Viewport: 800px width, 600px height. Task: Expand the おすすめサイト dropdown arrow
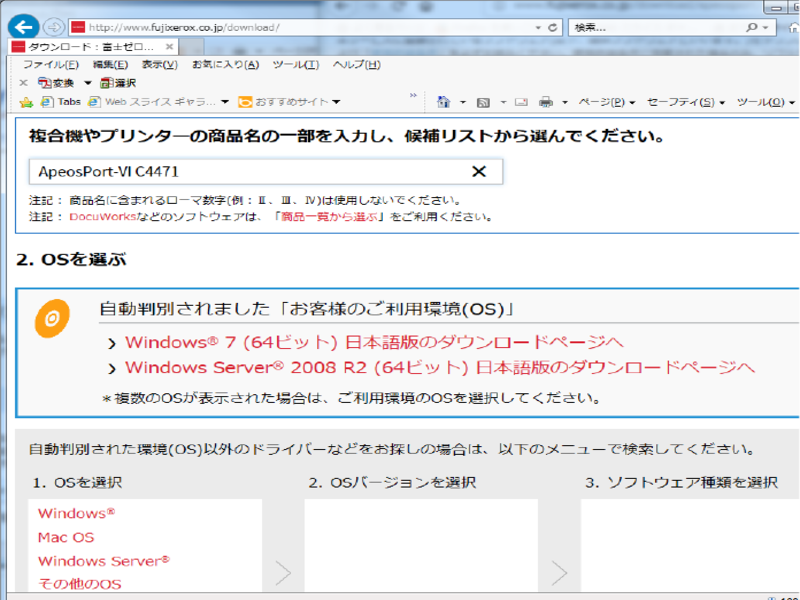336,102
